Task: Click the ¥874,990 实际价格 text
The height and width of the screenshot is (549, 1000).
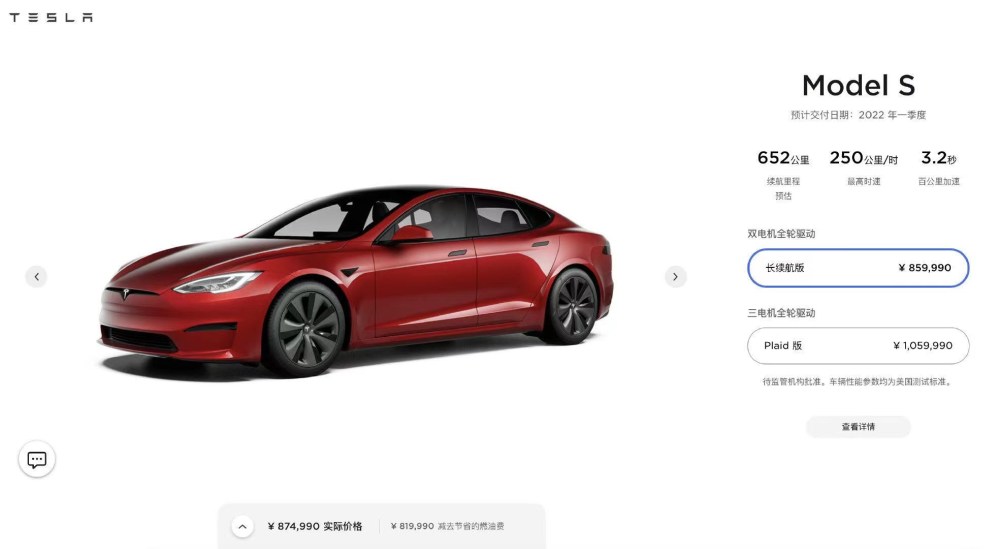Action: [x=315, y=527]
